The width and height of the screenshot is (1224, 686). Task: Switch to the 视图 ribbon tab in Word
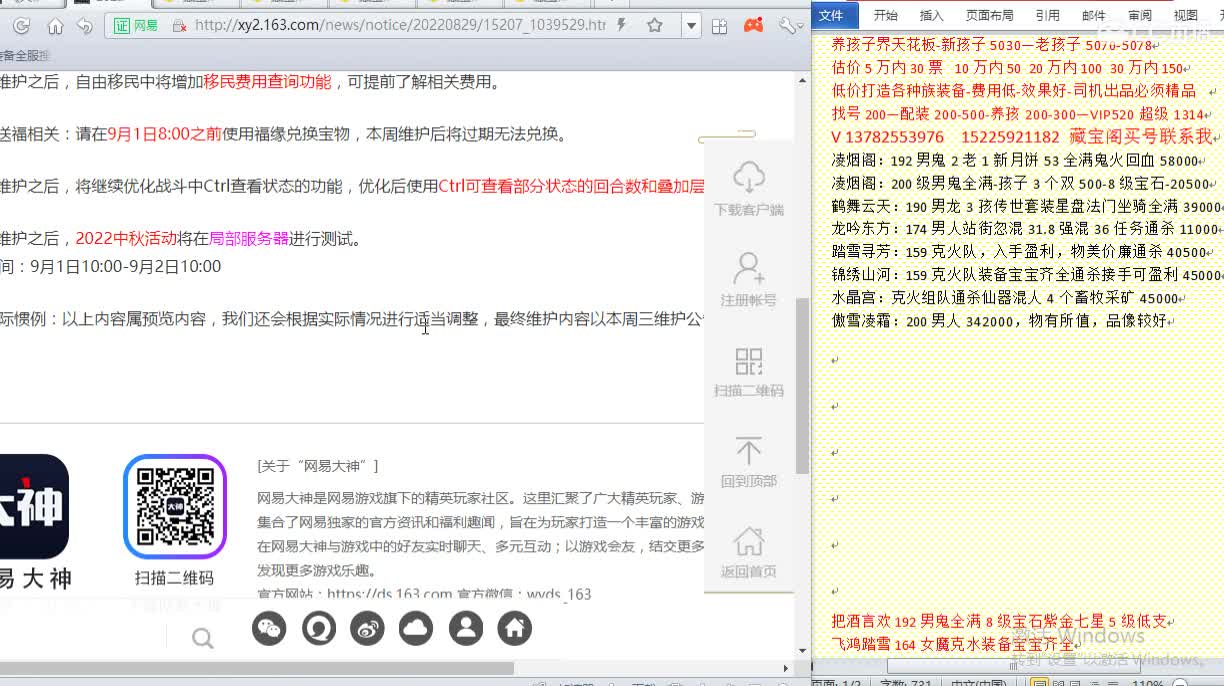pyautogui.click(x=1186, y=15)
